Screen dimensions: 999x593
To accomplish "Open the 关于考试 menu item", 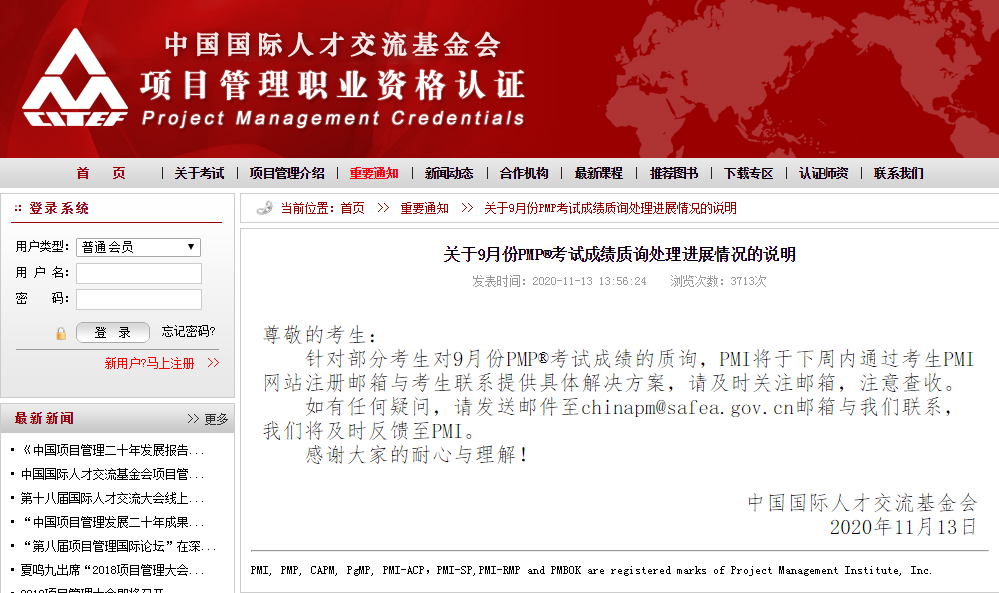I will (x=199, y=173).
